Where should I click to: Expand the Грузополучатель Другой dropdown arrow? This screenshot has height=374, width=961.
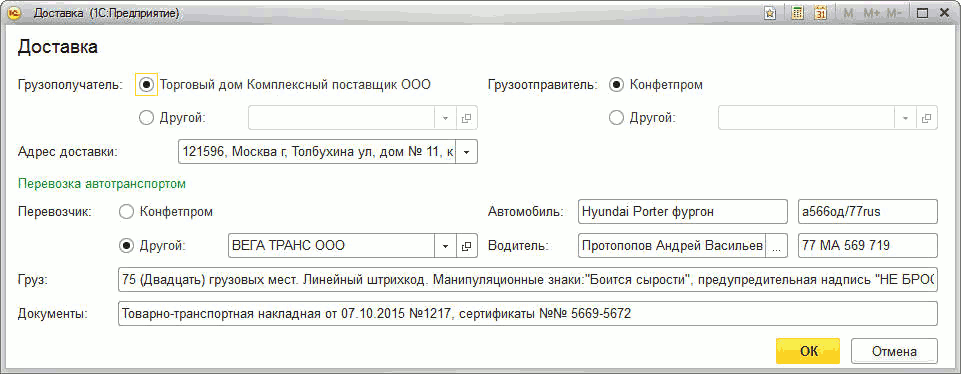(x=446, y=118)
